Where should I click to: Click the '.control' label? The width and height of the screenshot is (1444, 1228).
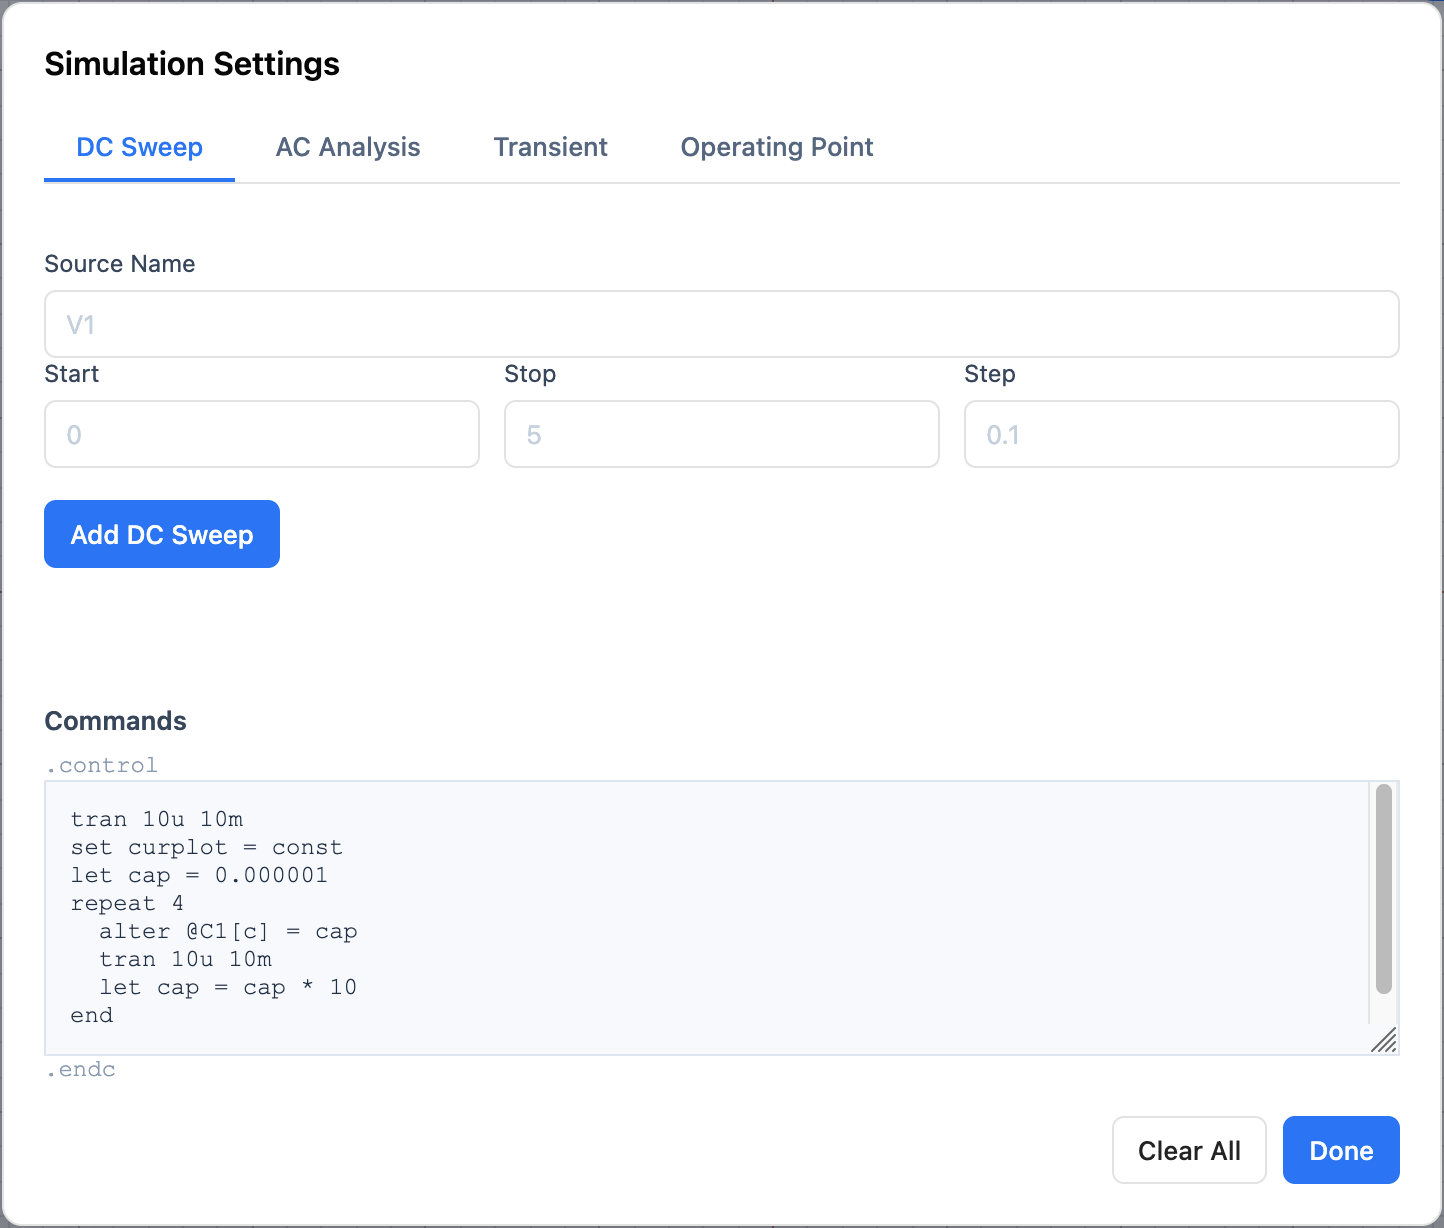(101, 765)
